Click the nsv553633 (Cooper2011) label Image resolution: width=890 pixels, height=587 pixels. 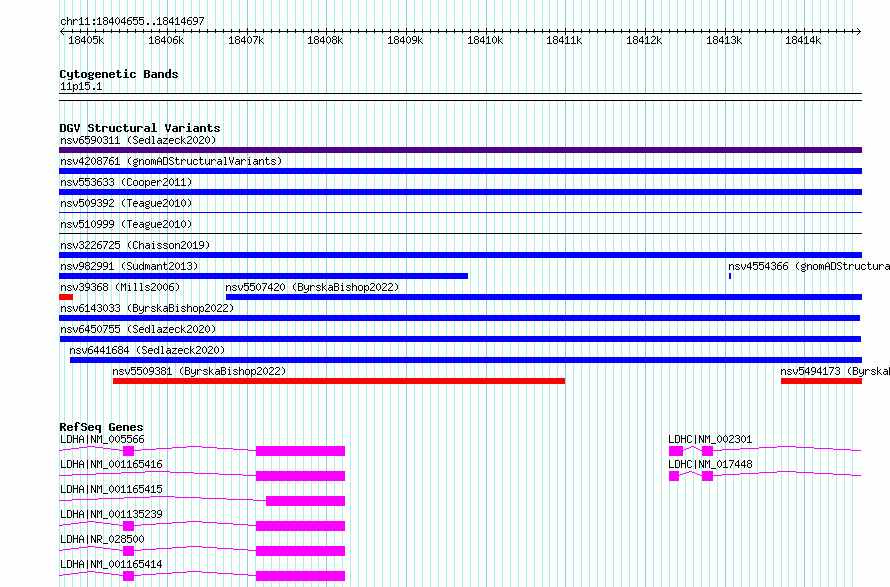[x=126, y=182]
